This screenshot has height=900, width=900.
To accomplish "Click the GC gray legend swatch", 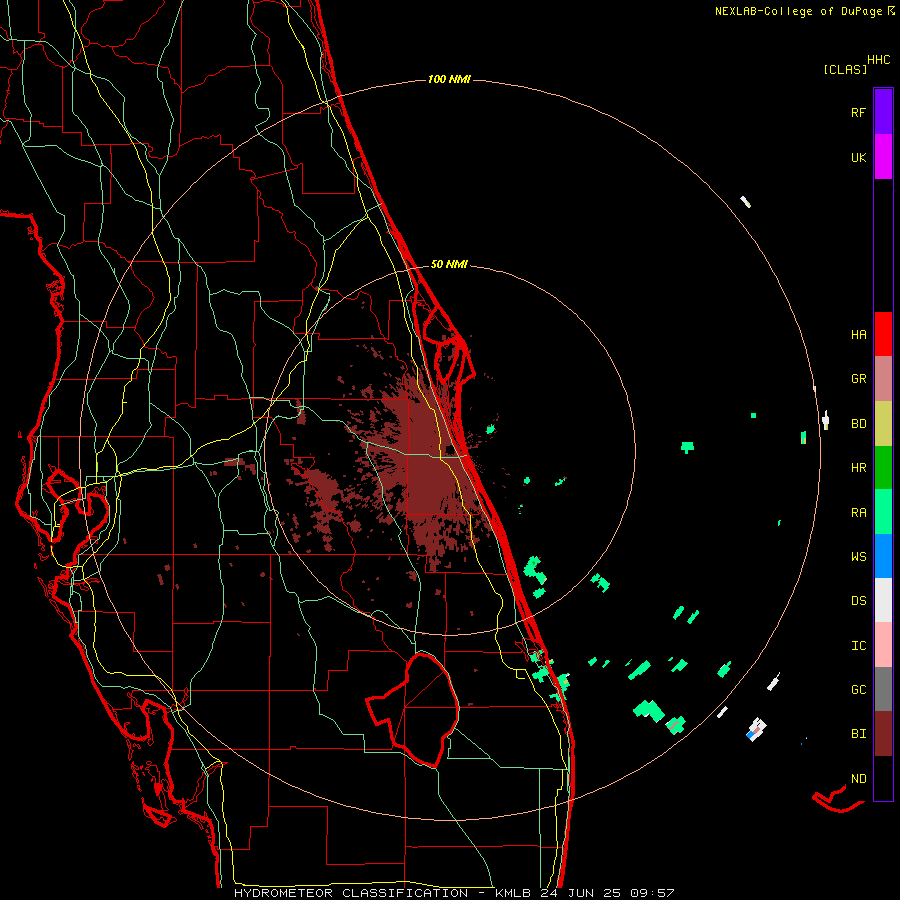I will pyautogui.click(x=883, y=689).
